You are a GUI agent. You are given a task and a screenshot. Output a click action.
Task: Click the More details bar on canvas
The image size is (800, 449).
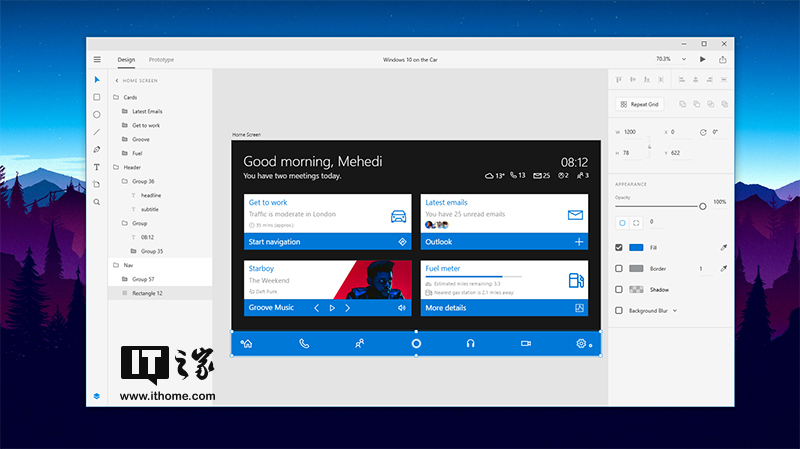tap(504, 308)
